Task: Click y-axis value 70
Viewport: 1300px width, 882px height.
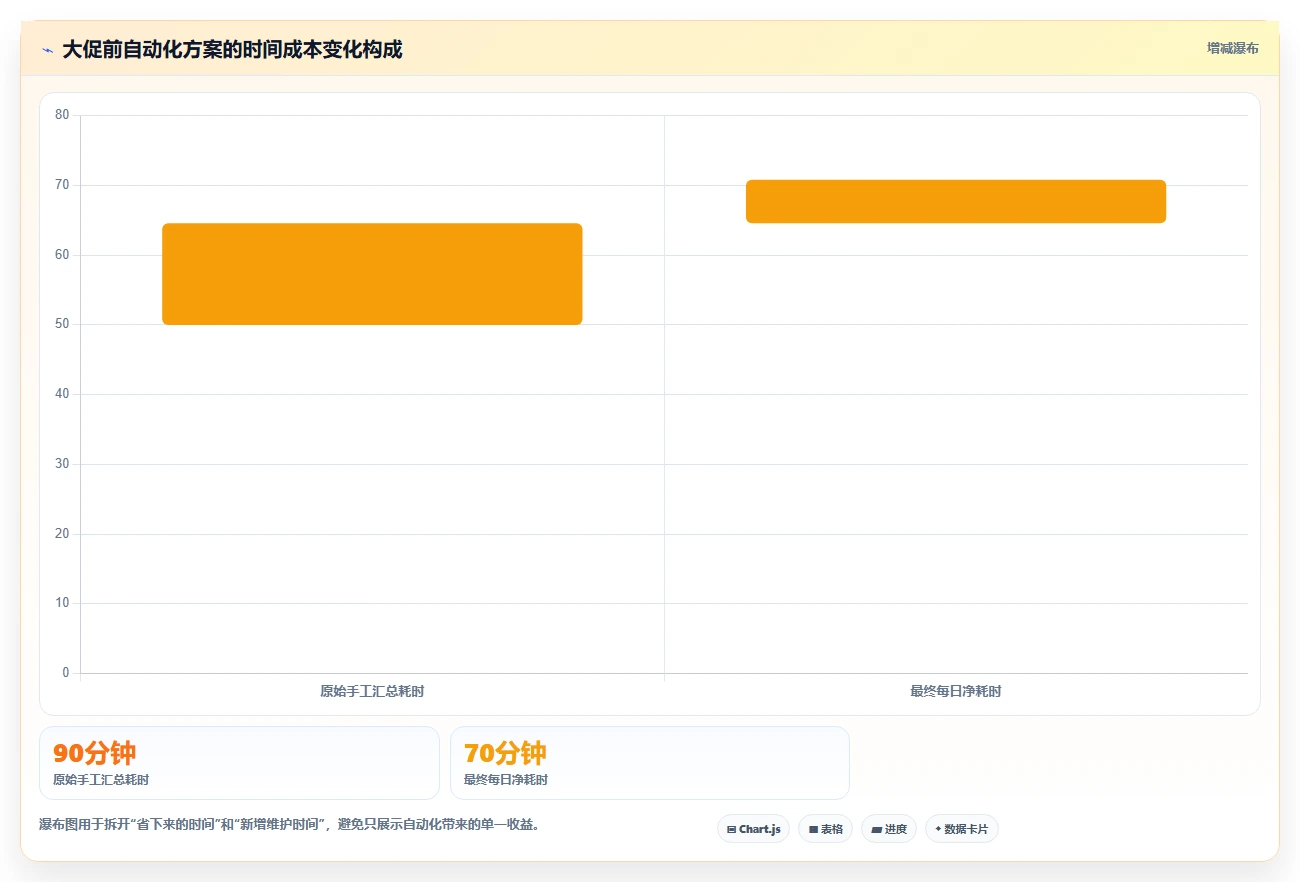Action: click(62, 185)
